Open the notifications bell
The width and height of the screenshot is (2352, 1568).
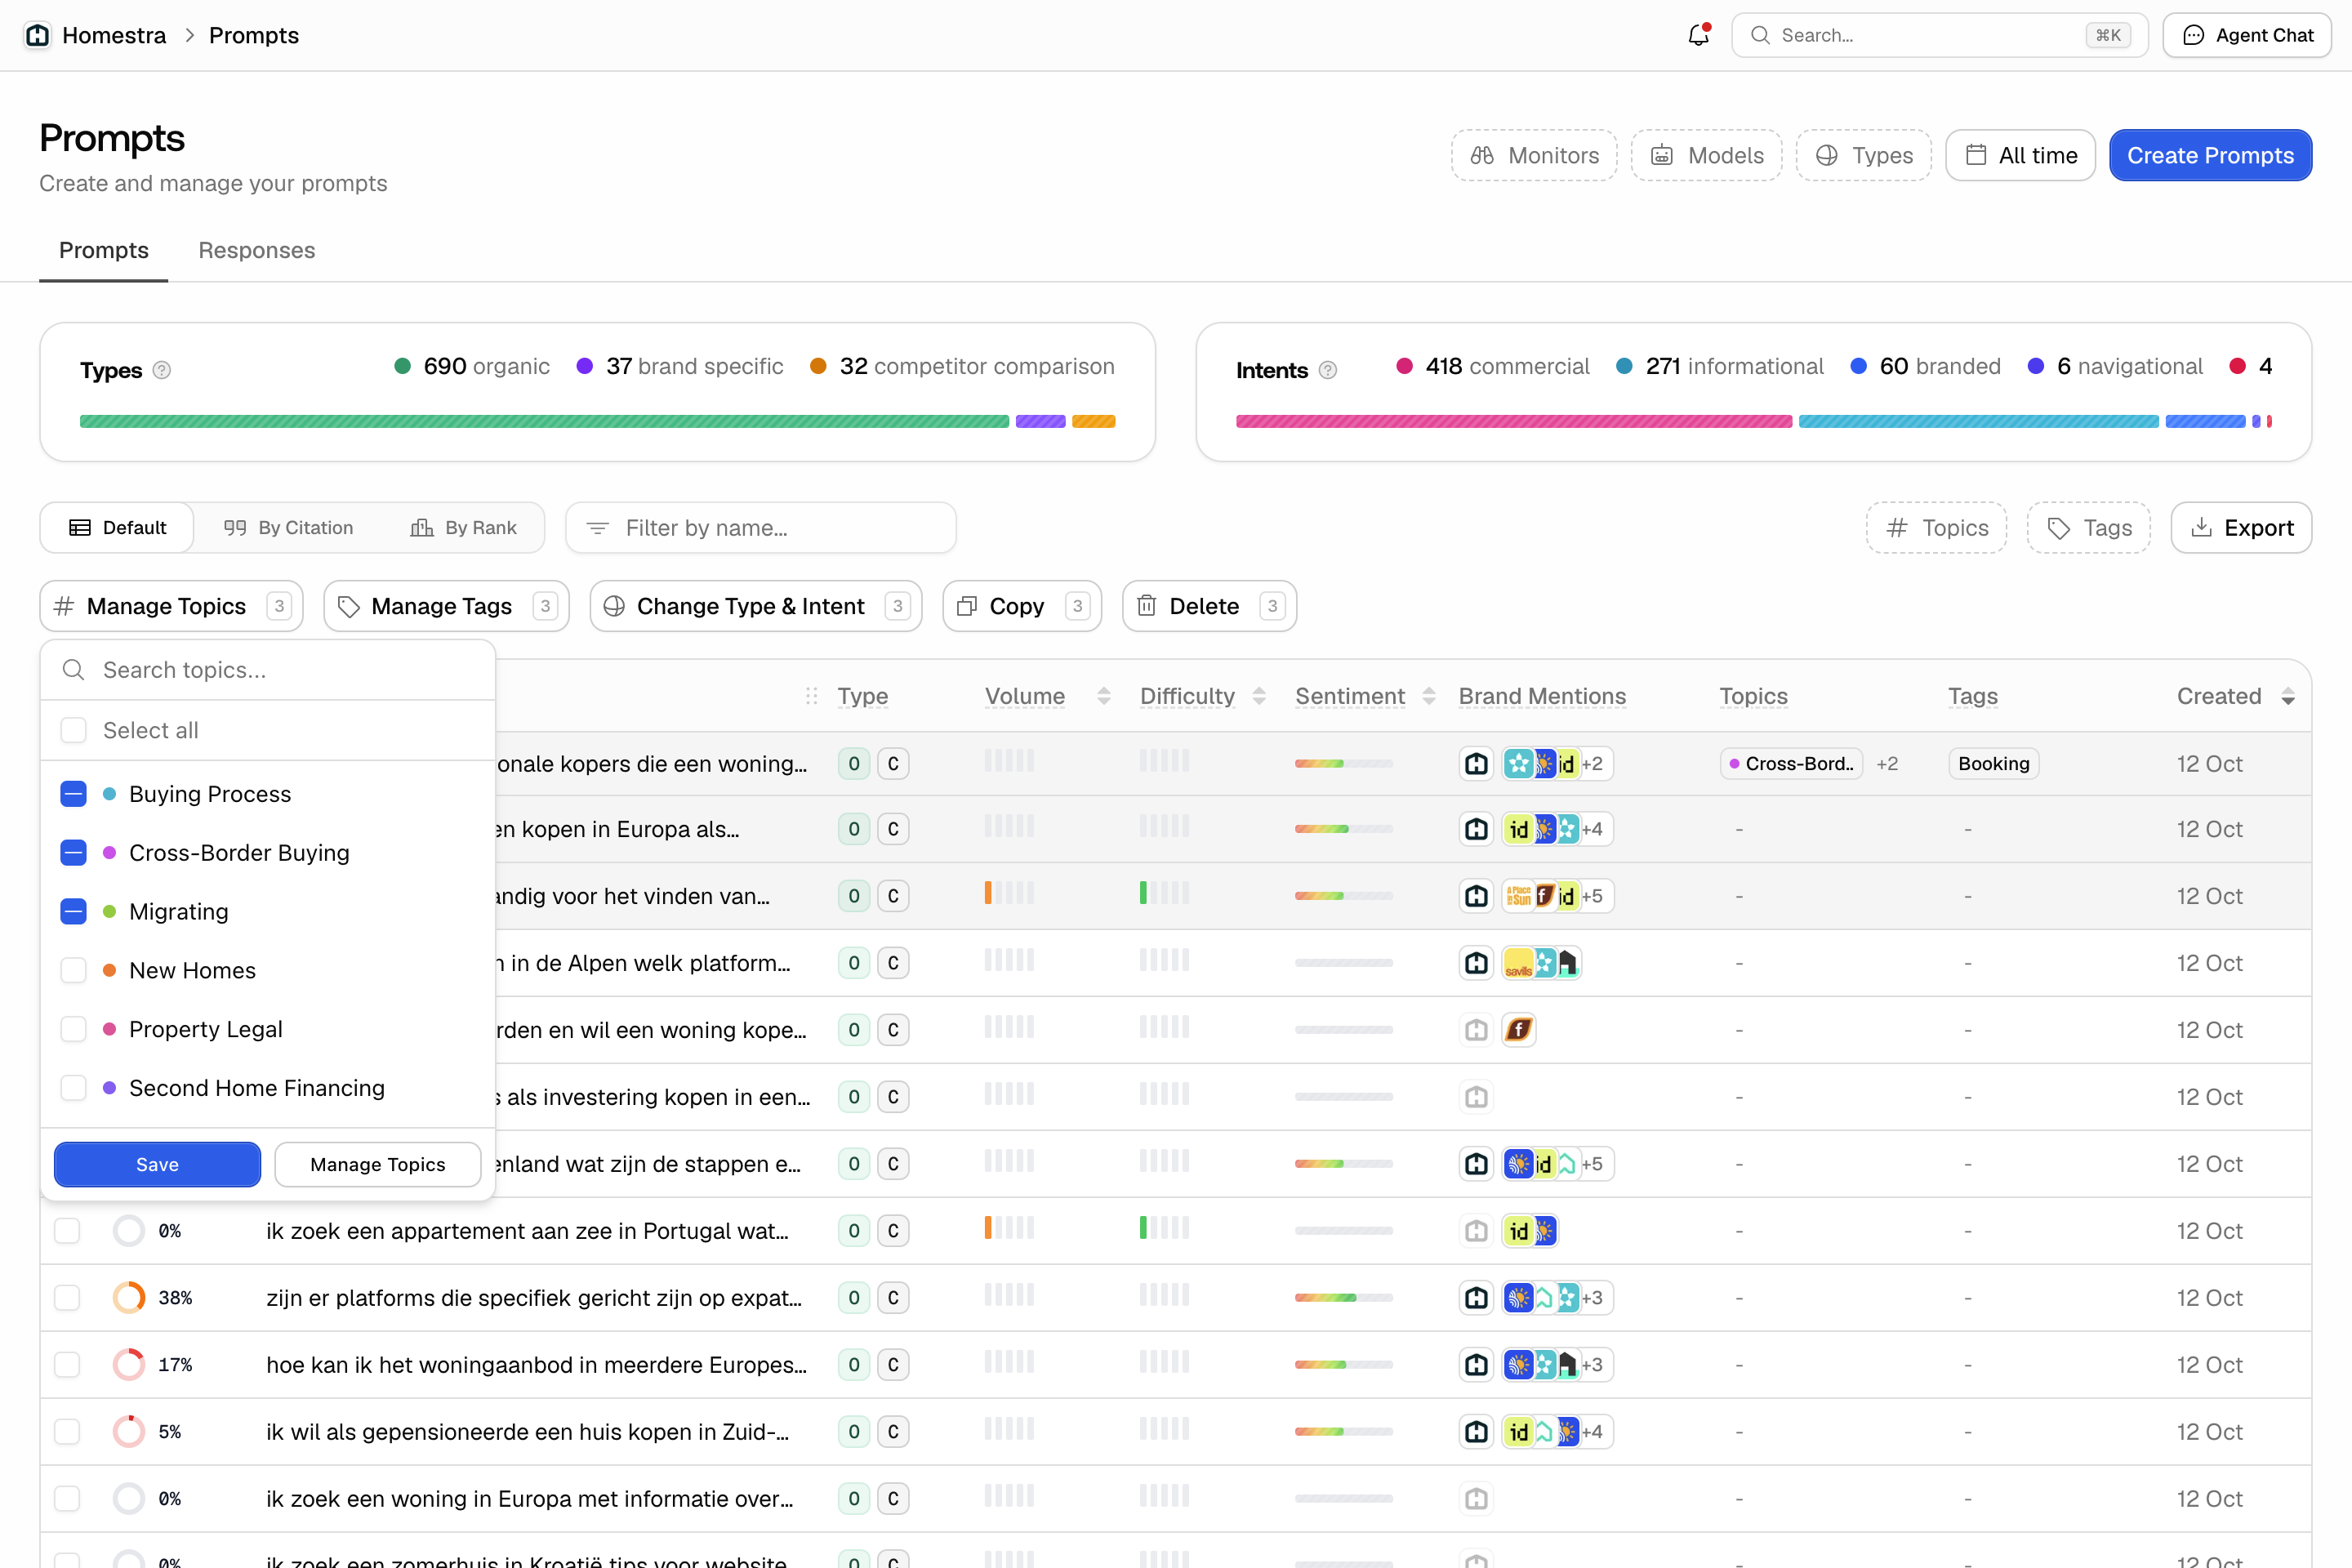pyautogui.click(x=1699, y=35)
